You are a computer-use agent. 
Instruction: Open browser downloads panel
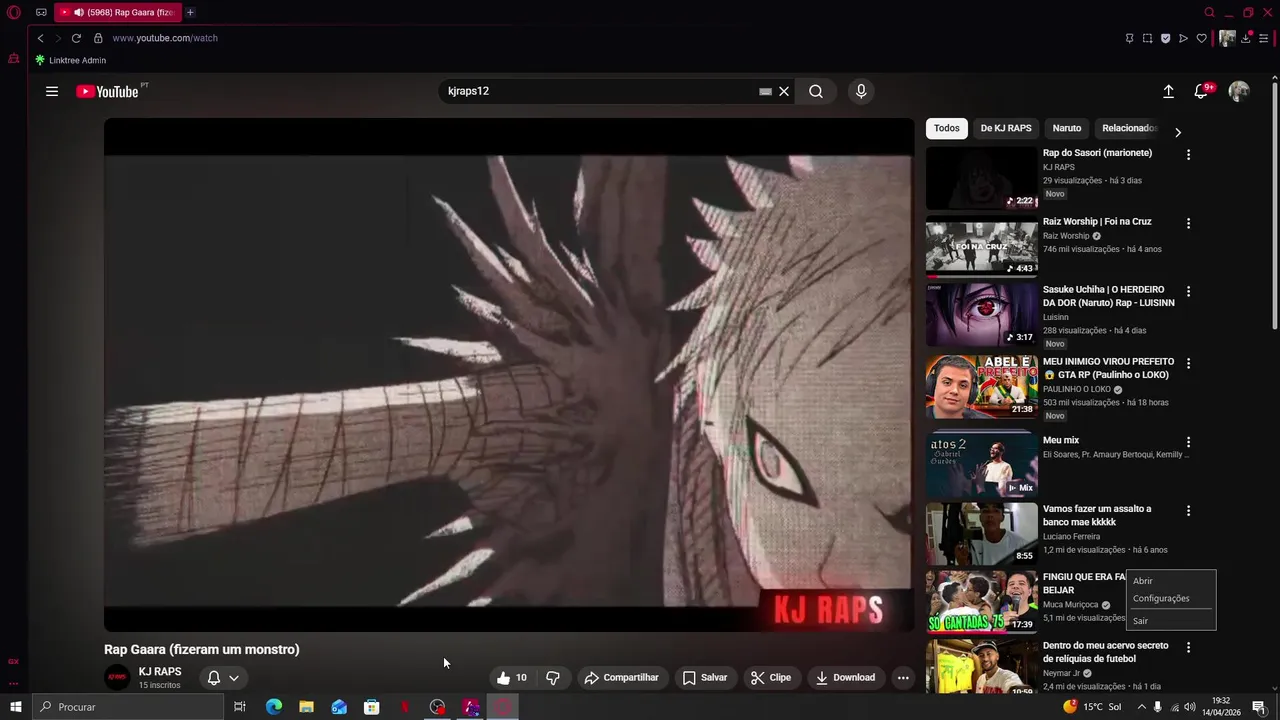[1246, 38]
